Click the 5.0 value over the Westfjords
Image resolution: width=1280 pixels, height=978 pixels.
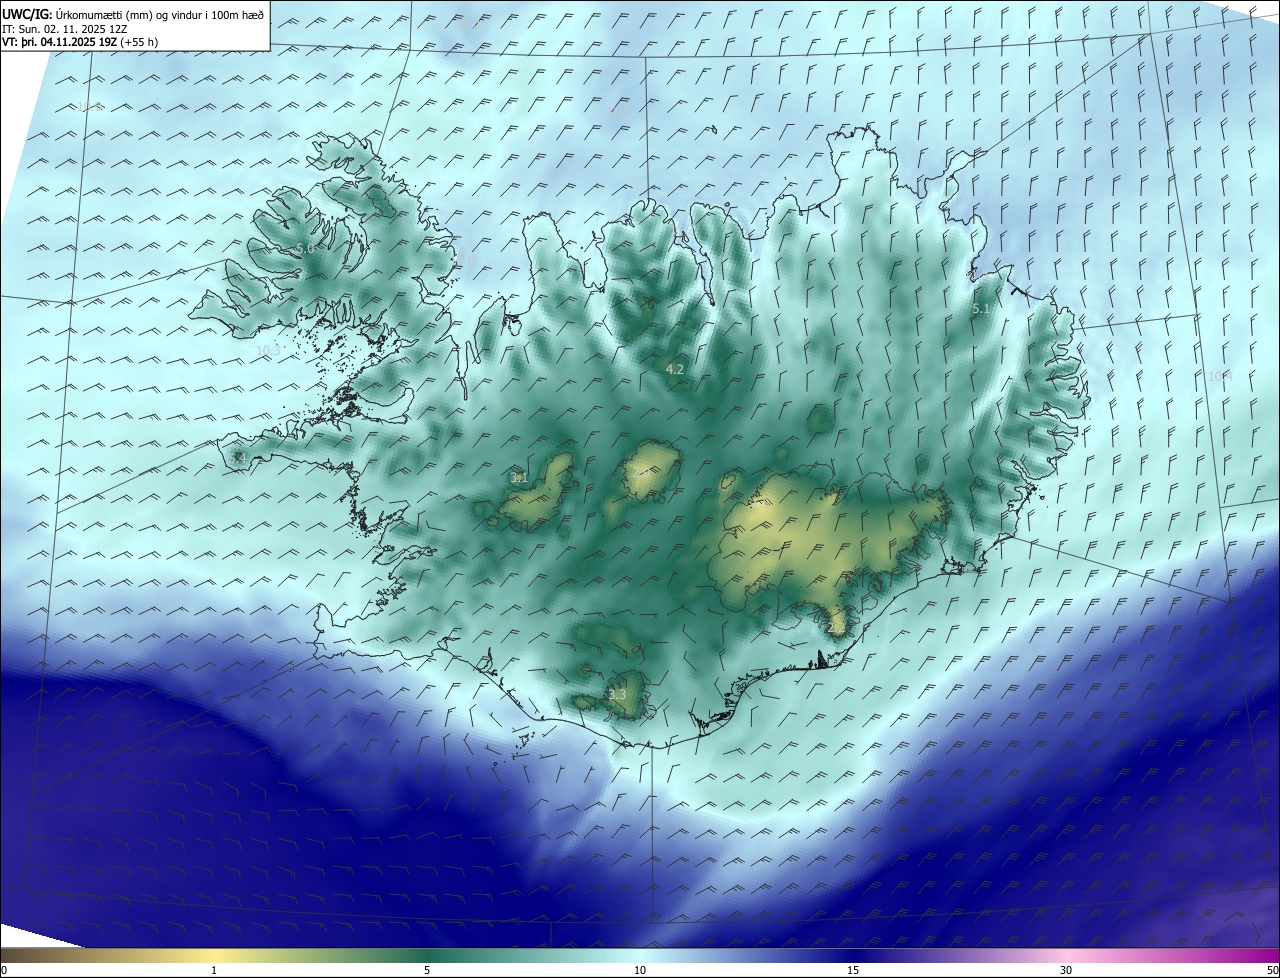point(305,248)
